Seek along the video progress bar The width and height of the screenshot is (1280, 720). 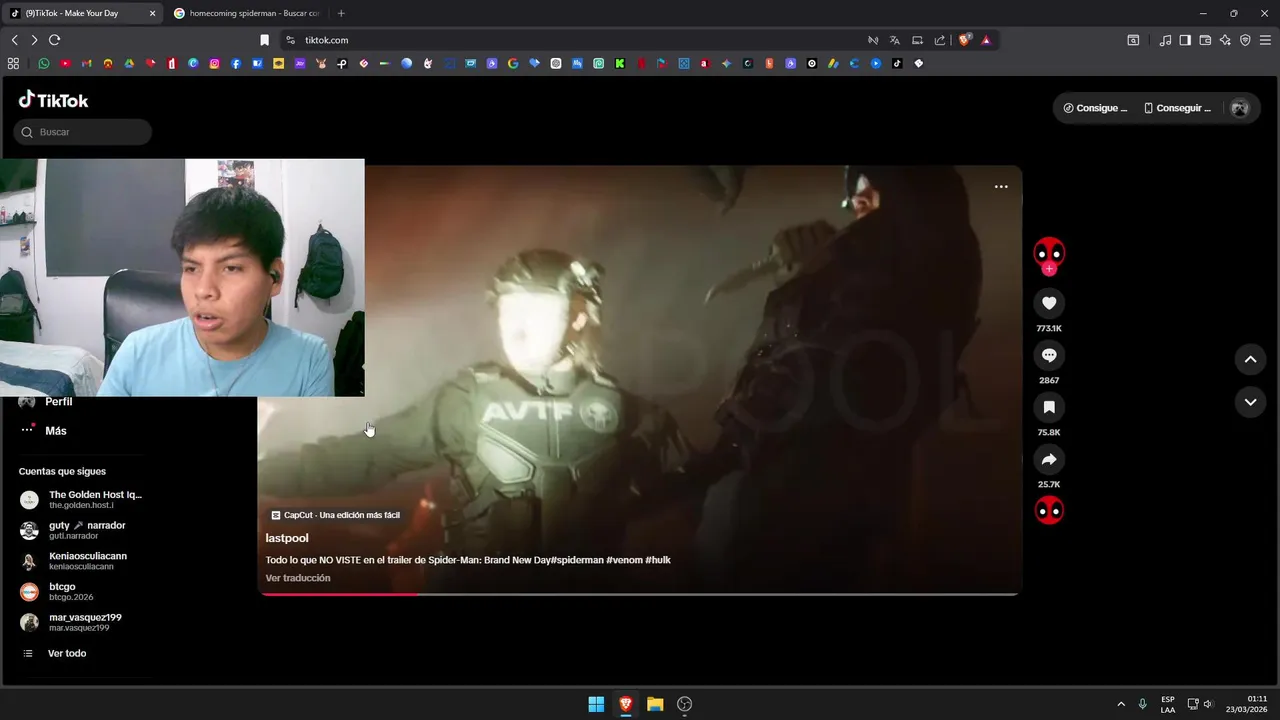(x=639, y=594)
